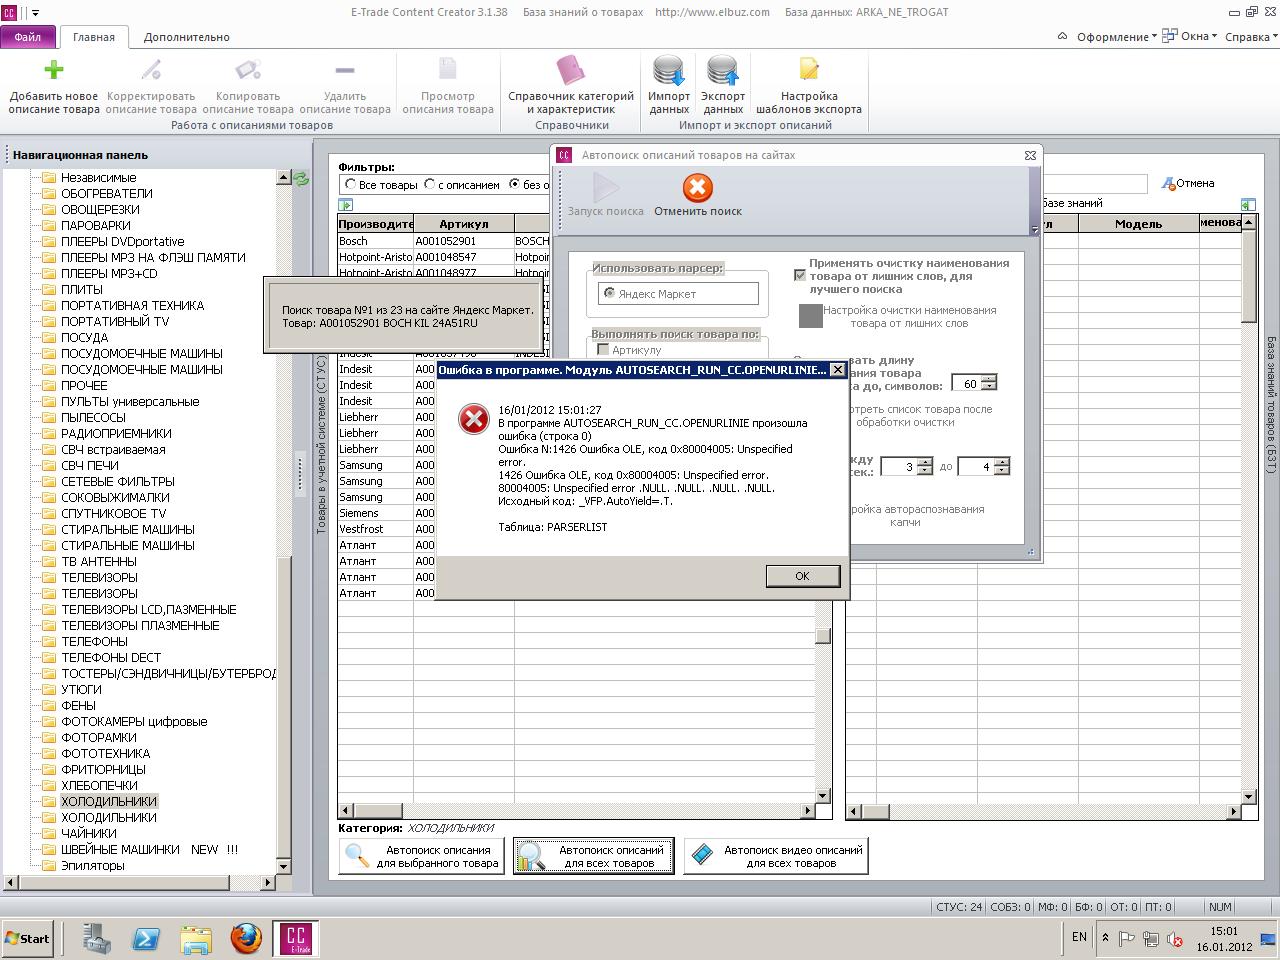This screenshot has width=1280, height=960.
Task: Show hidden tray icons
Action: point(1105,938)
